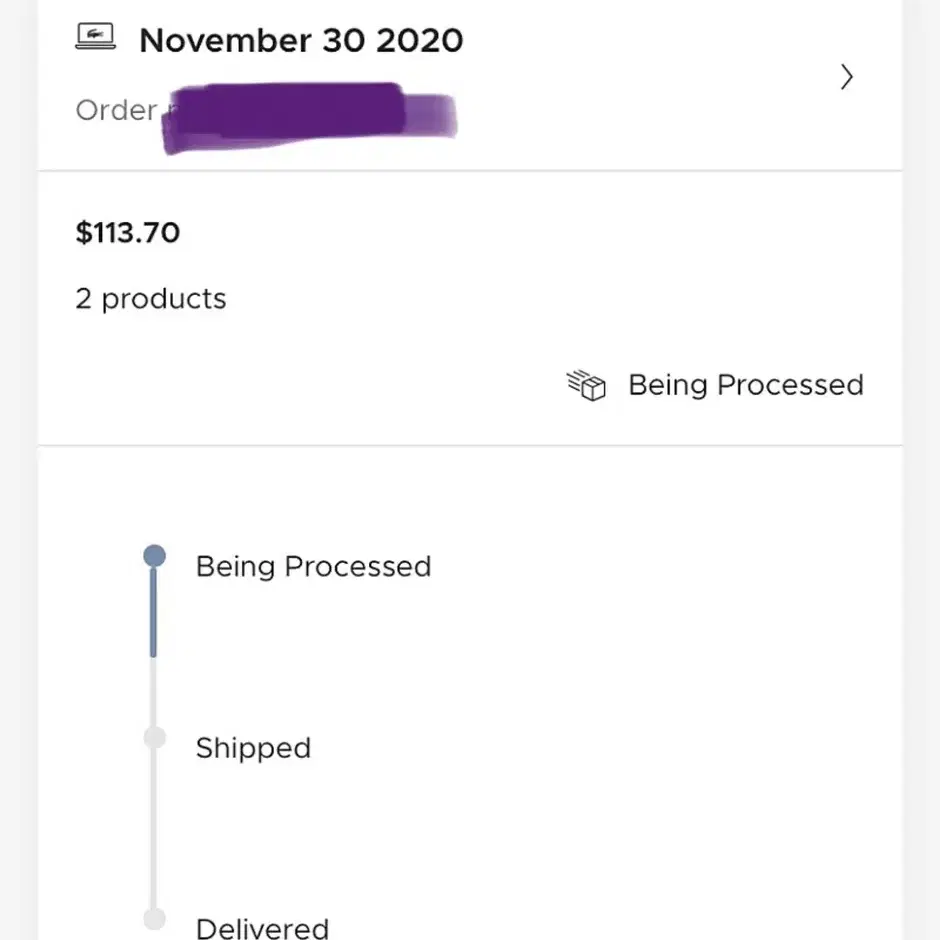Click the laptop online-order icon
This screenshot has width=940, height=940.
click(x=95, y=36)
